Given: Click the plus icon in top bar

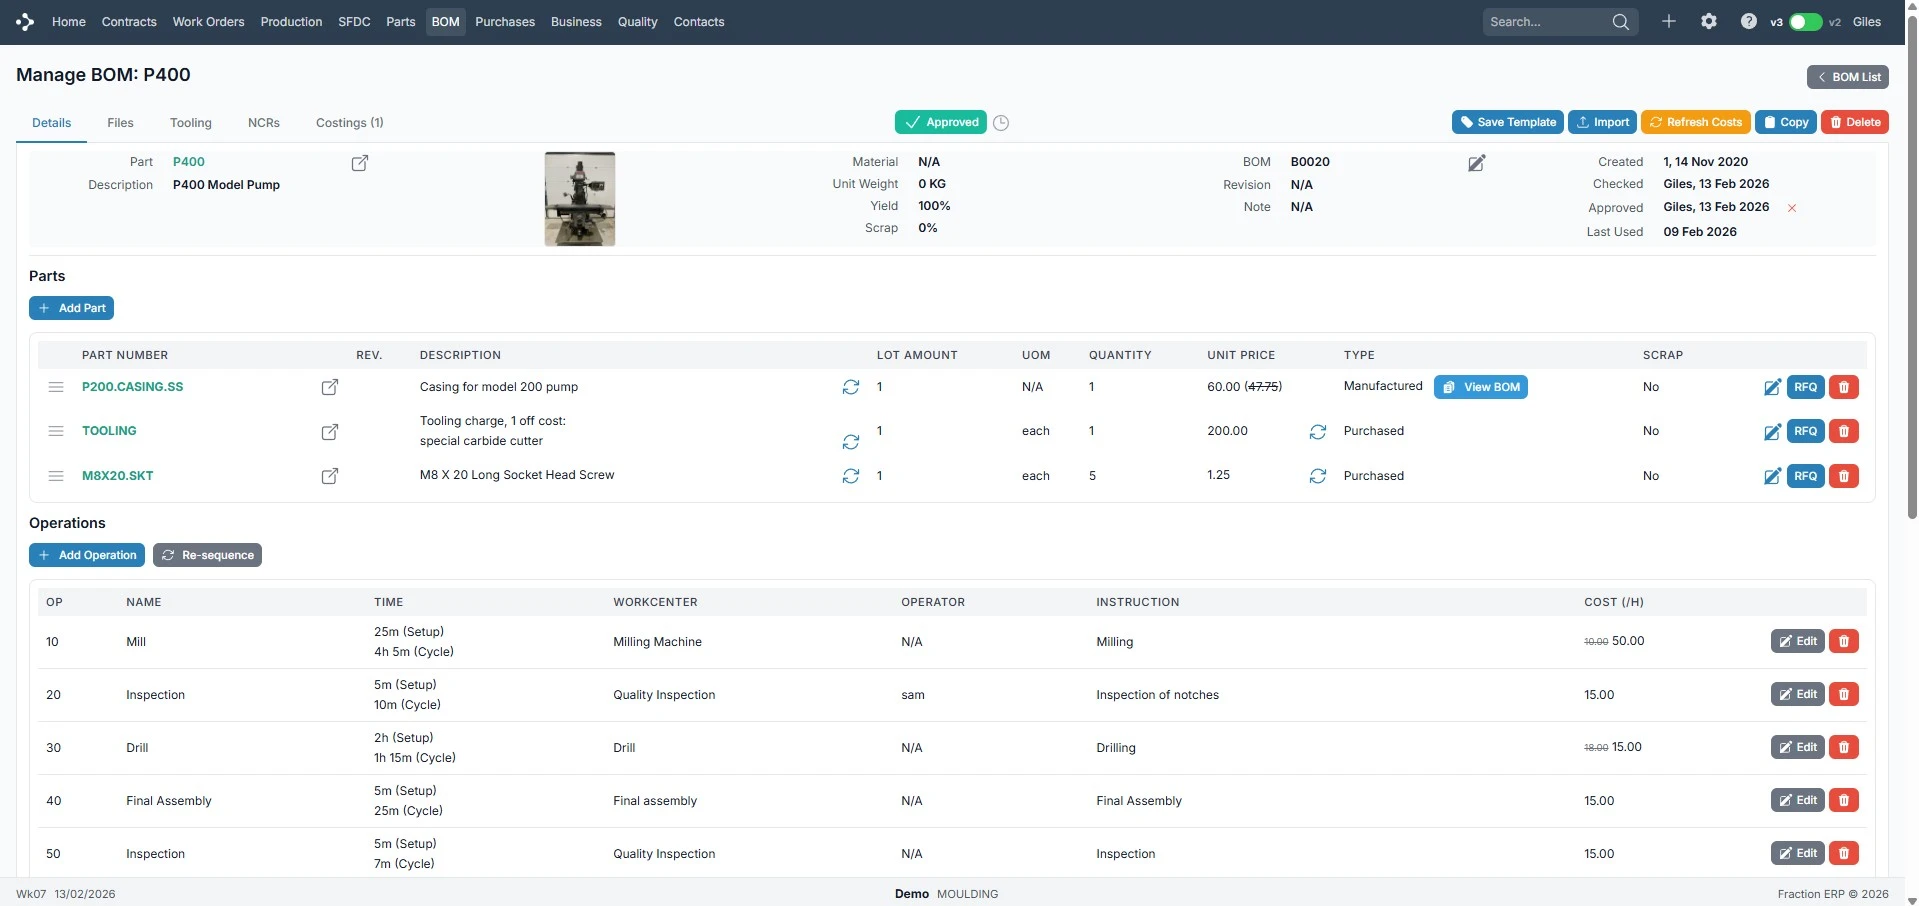Looking at the screenshot, I should click(x=1668, y=21).
